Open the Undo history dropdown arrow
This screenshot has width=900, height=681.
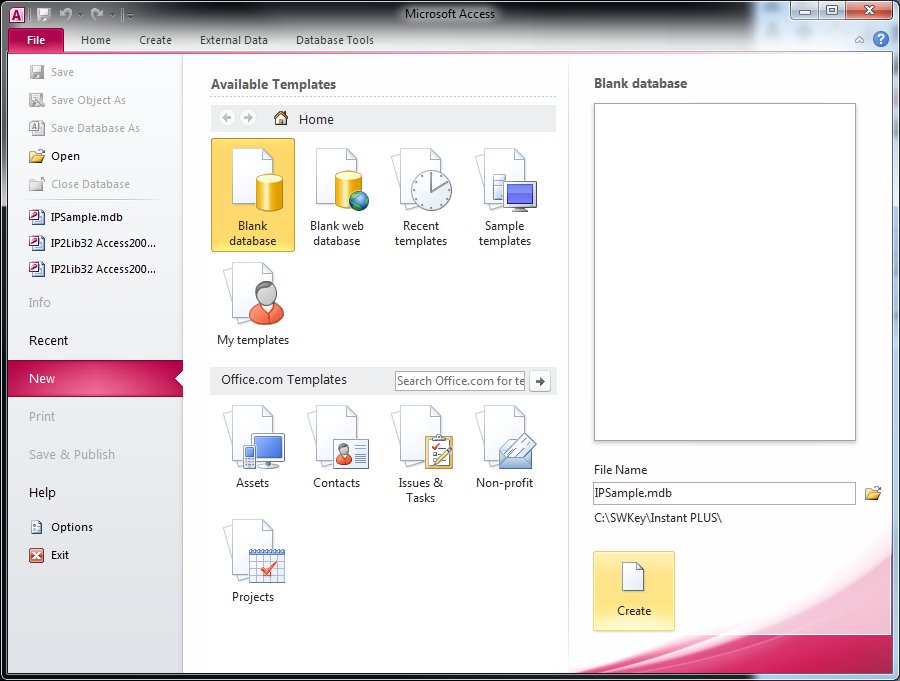coord(80,15)
